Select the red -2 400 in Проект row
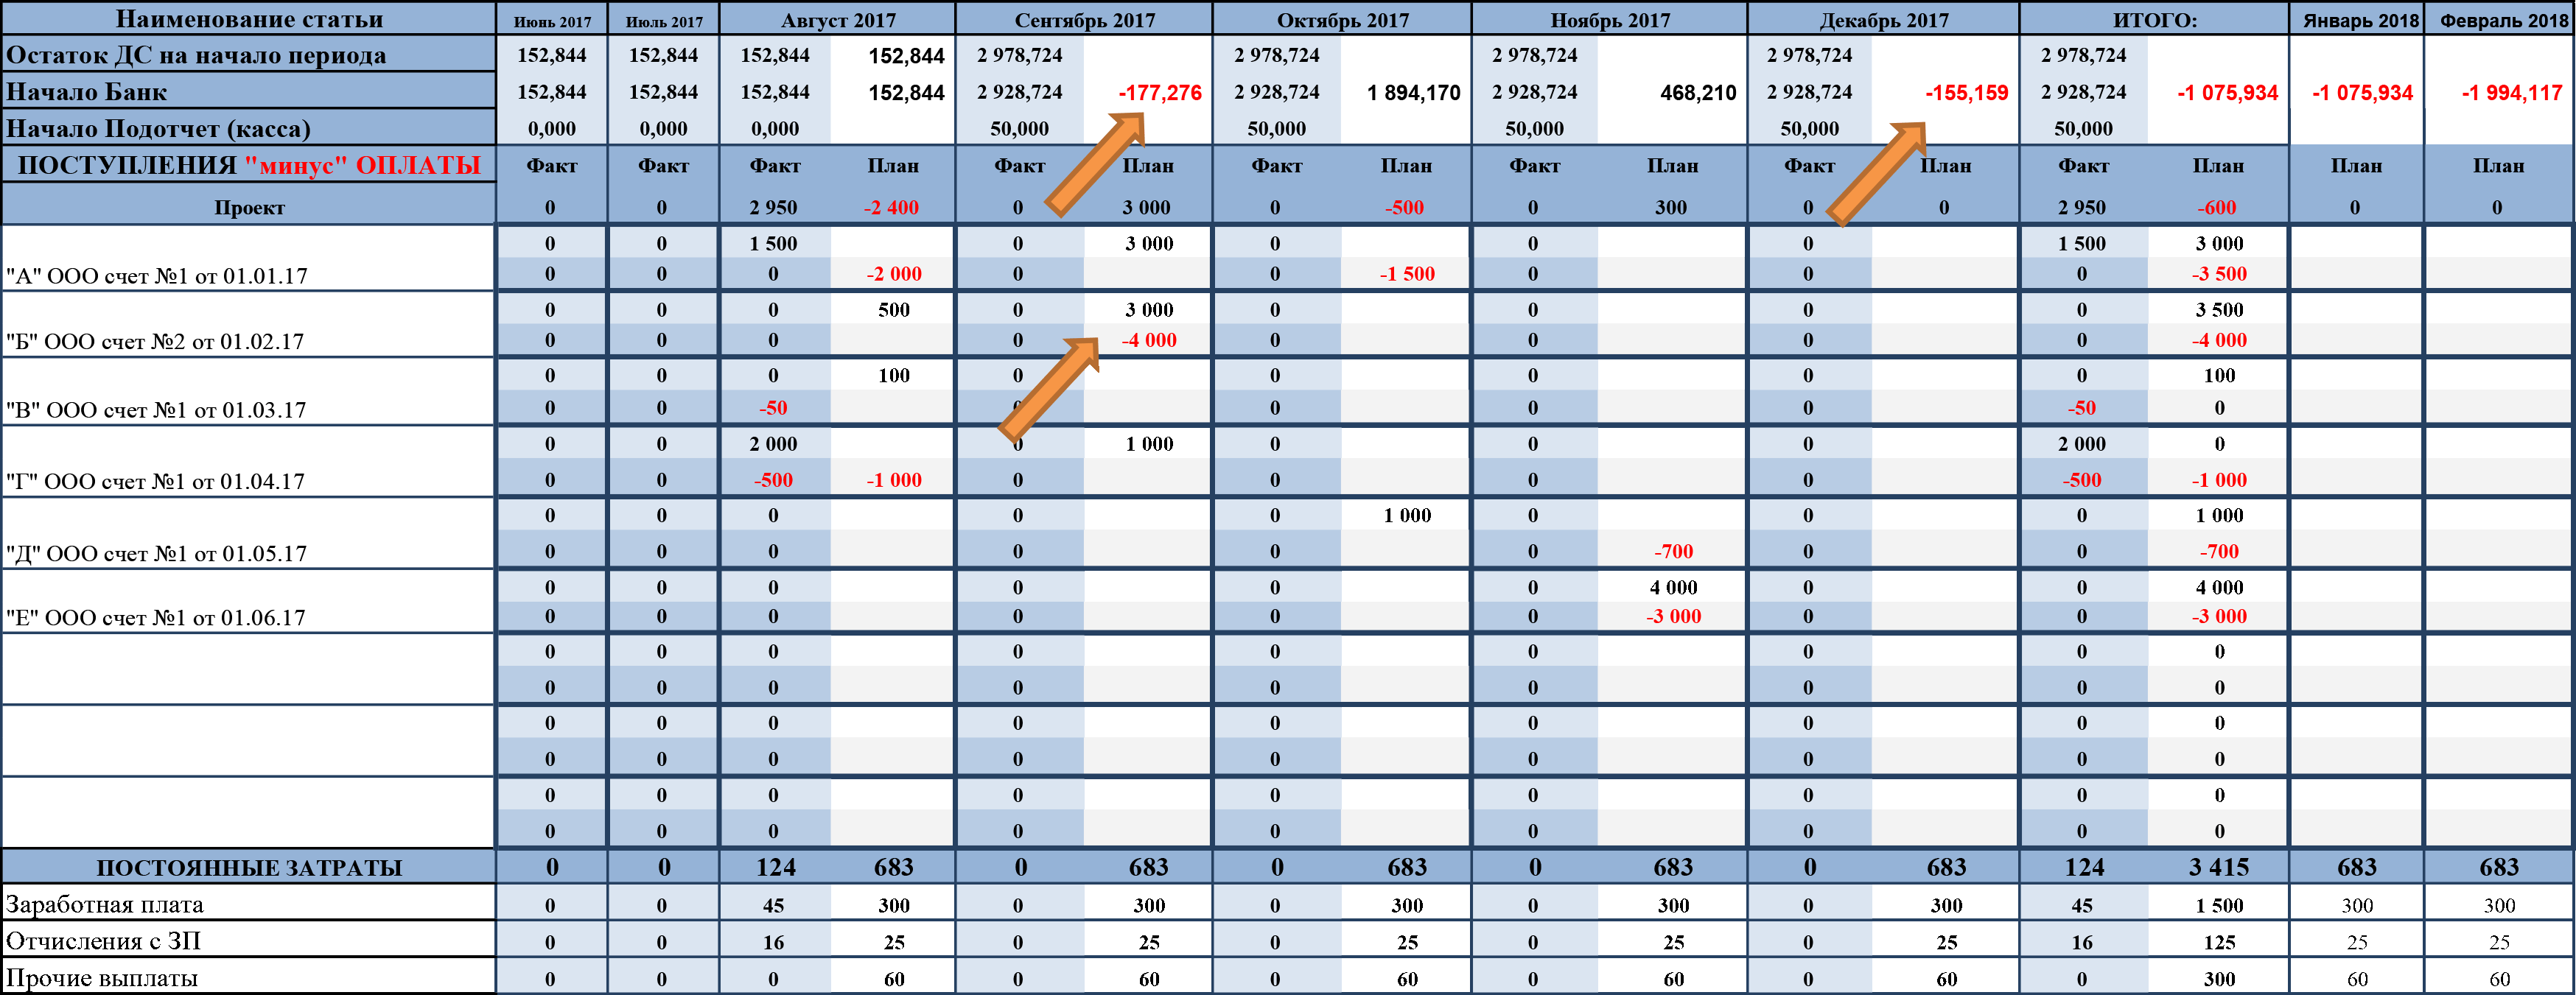 coord(890,208)
